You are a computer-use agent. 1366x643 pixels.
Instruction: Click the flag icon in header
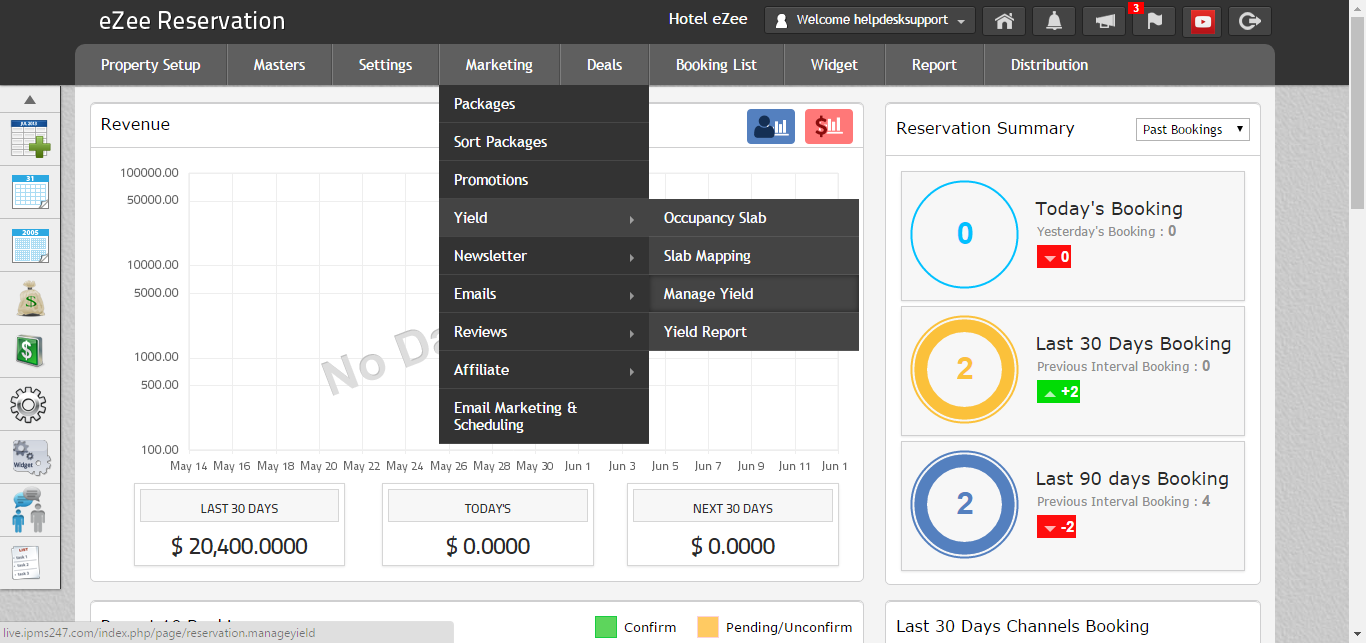click(1154, 20)
